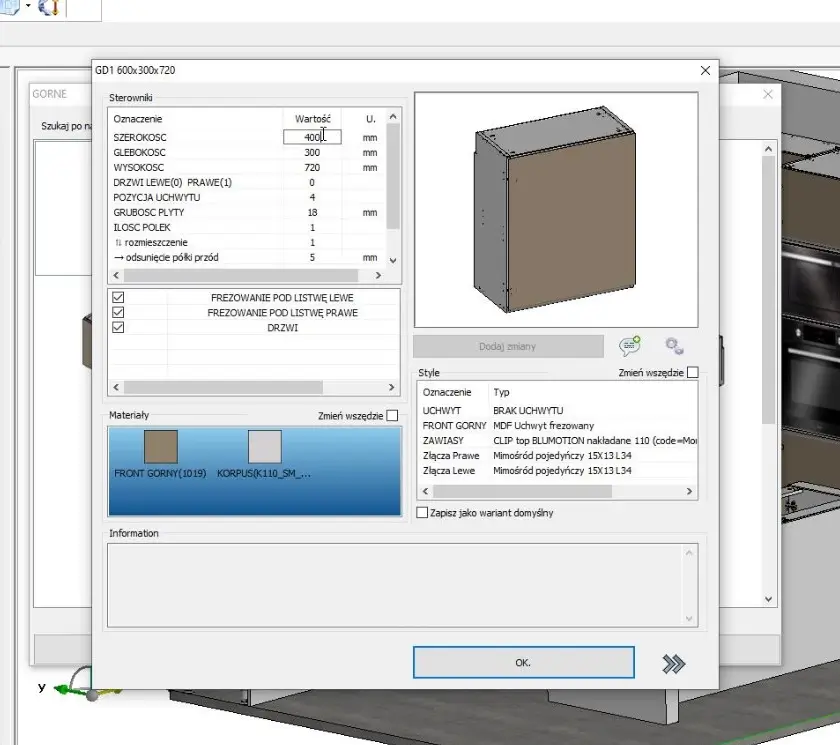Click the add comment speech bubble icon
The image size is (840, 745).
click(x=629, y=346)
